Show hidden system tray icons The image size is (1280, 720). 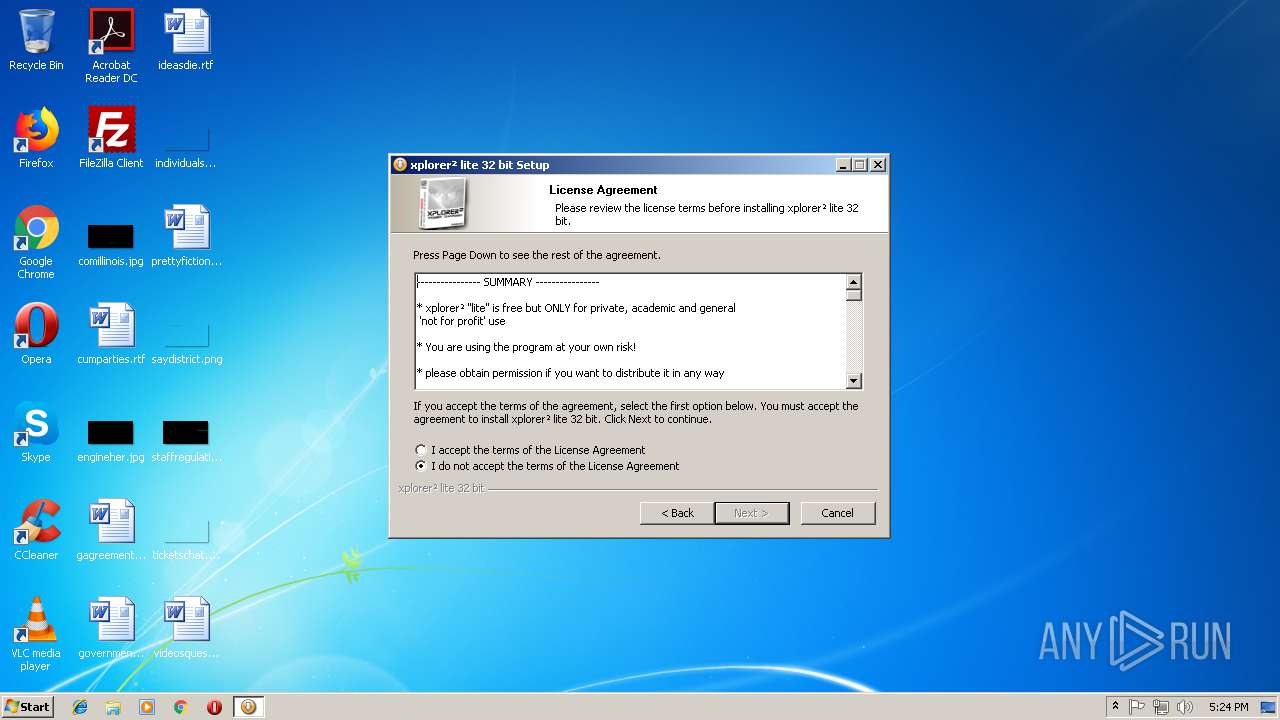coord(1115,707)
